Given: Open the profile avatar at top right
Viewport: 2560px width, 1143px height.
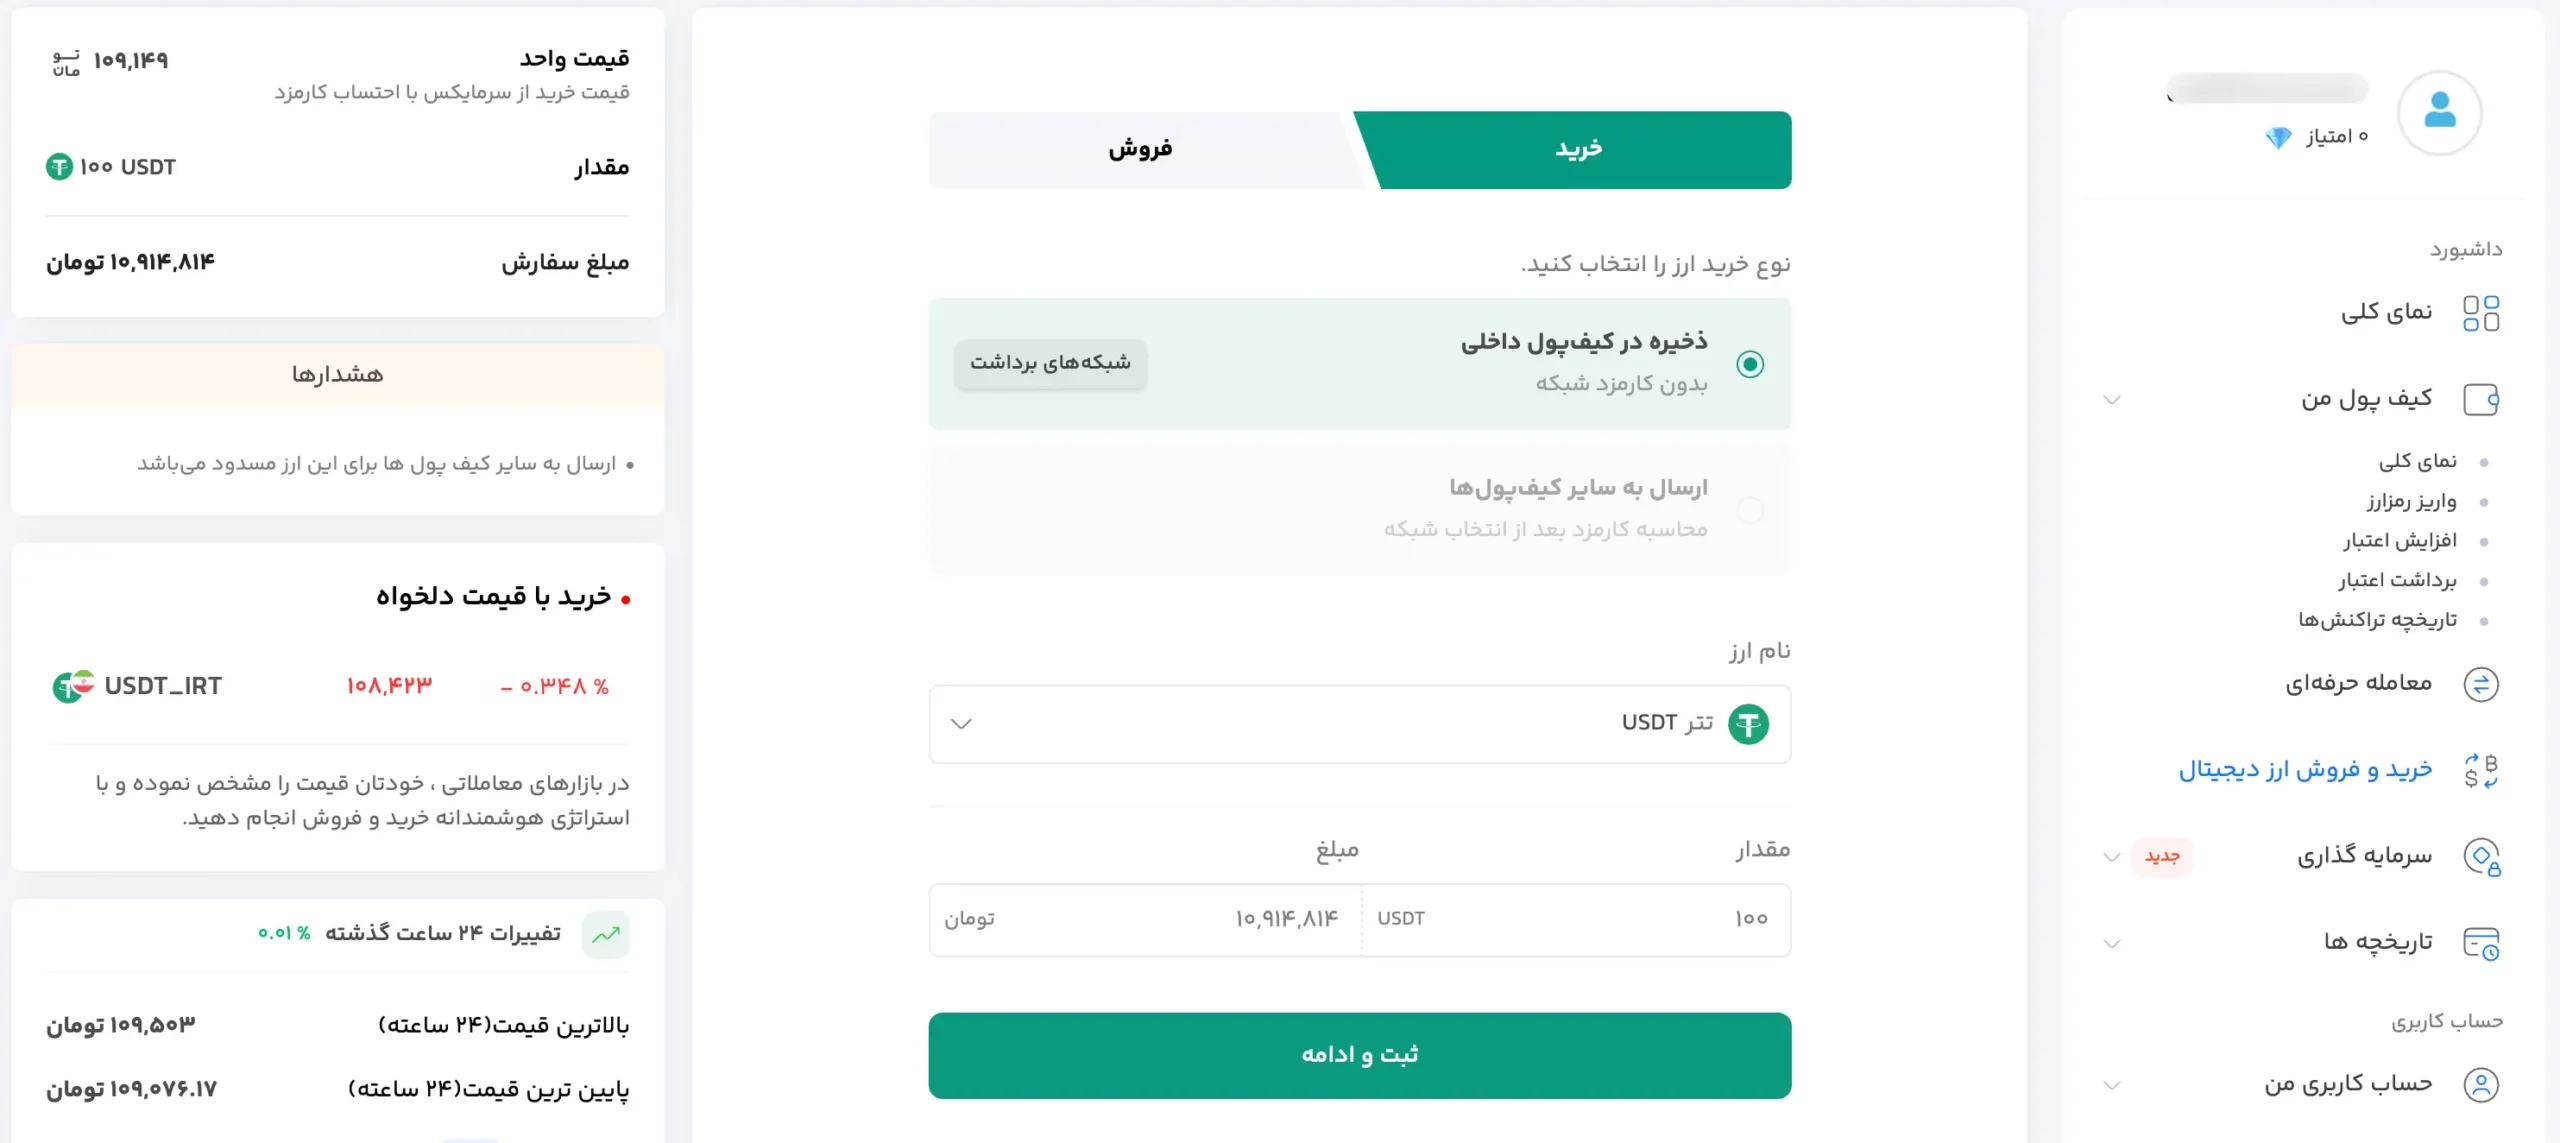Looking at the screenshot, I should point(2440,113).
